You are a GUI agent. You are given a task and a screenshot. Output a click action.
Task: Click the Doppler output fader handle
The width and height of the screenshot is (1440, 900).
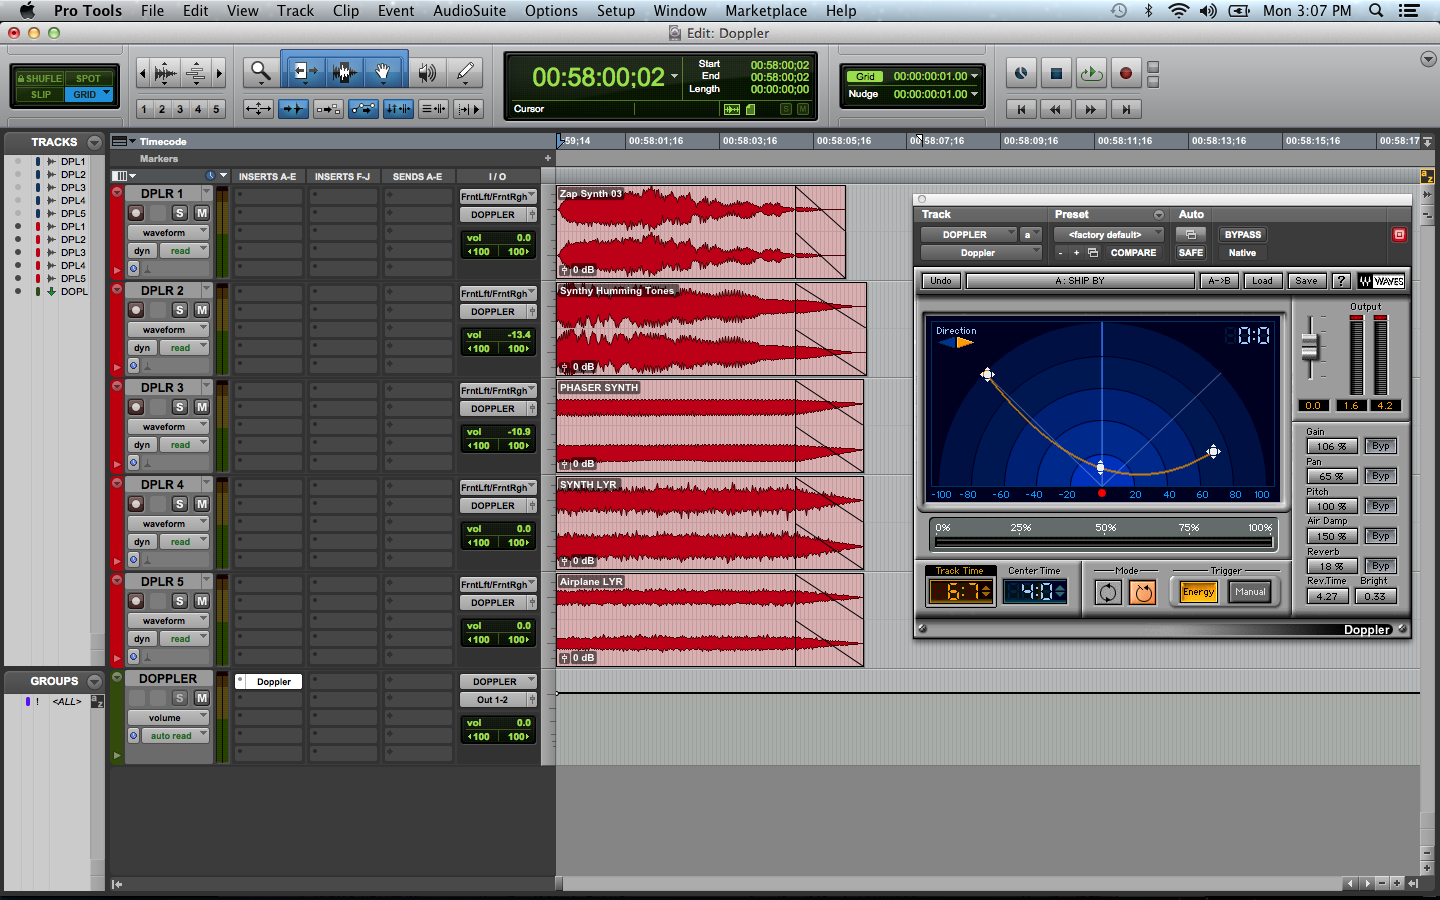click(x=1310, y=348)
